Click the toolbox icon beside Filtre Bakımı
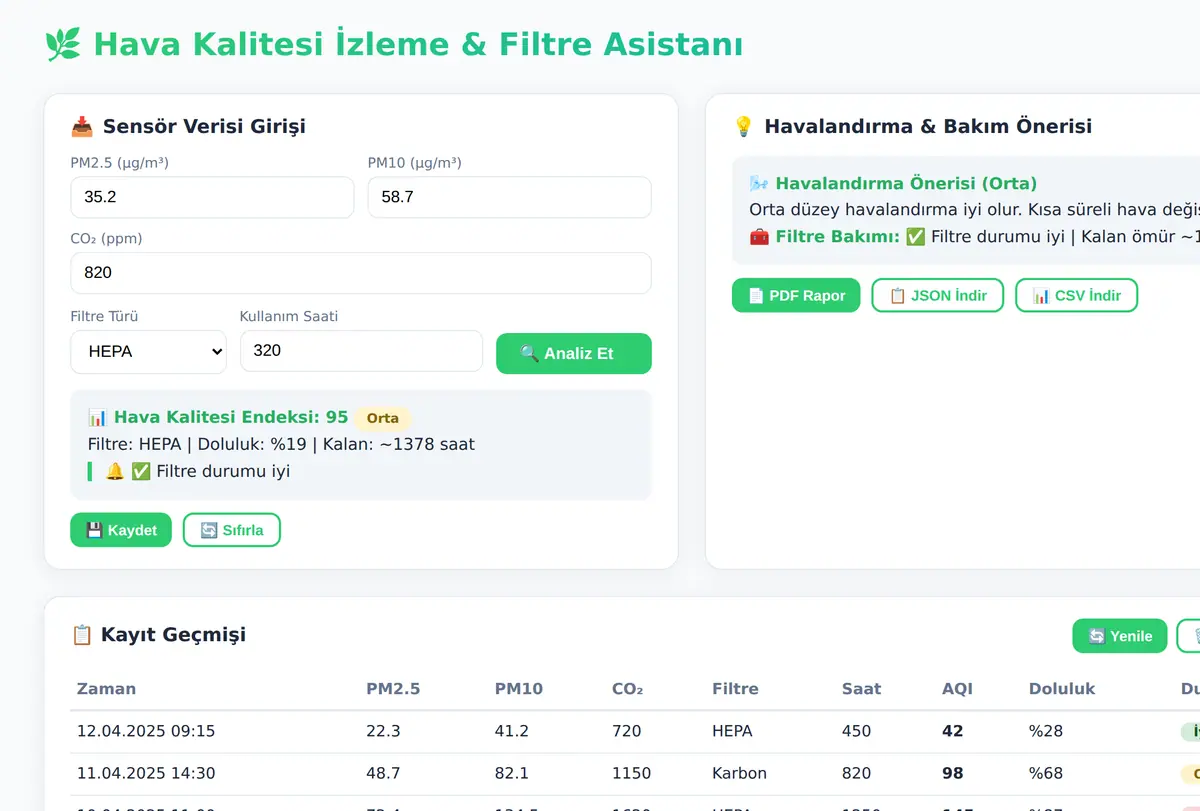 (x=759, y=237)
